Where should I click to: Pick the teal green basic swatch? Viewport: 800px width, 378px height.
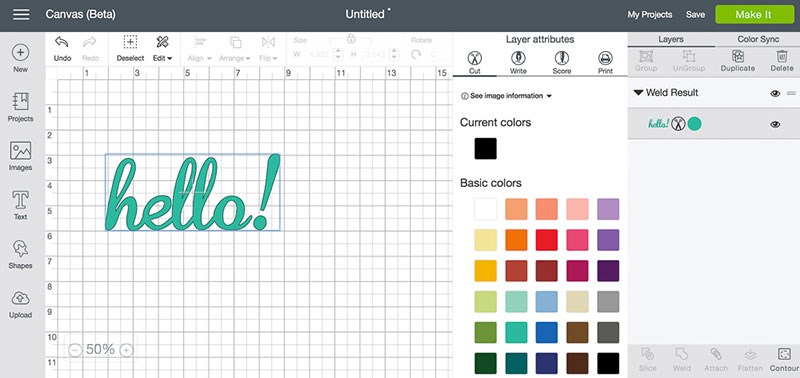click(516, 333)
